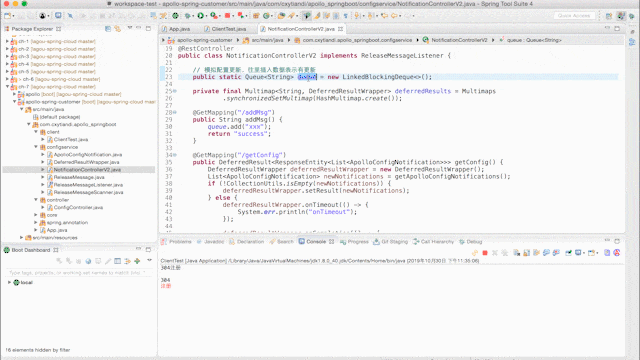
Task: Open the Package Explorer view menu dropdown
Action: (129, 28)
